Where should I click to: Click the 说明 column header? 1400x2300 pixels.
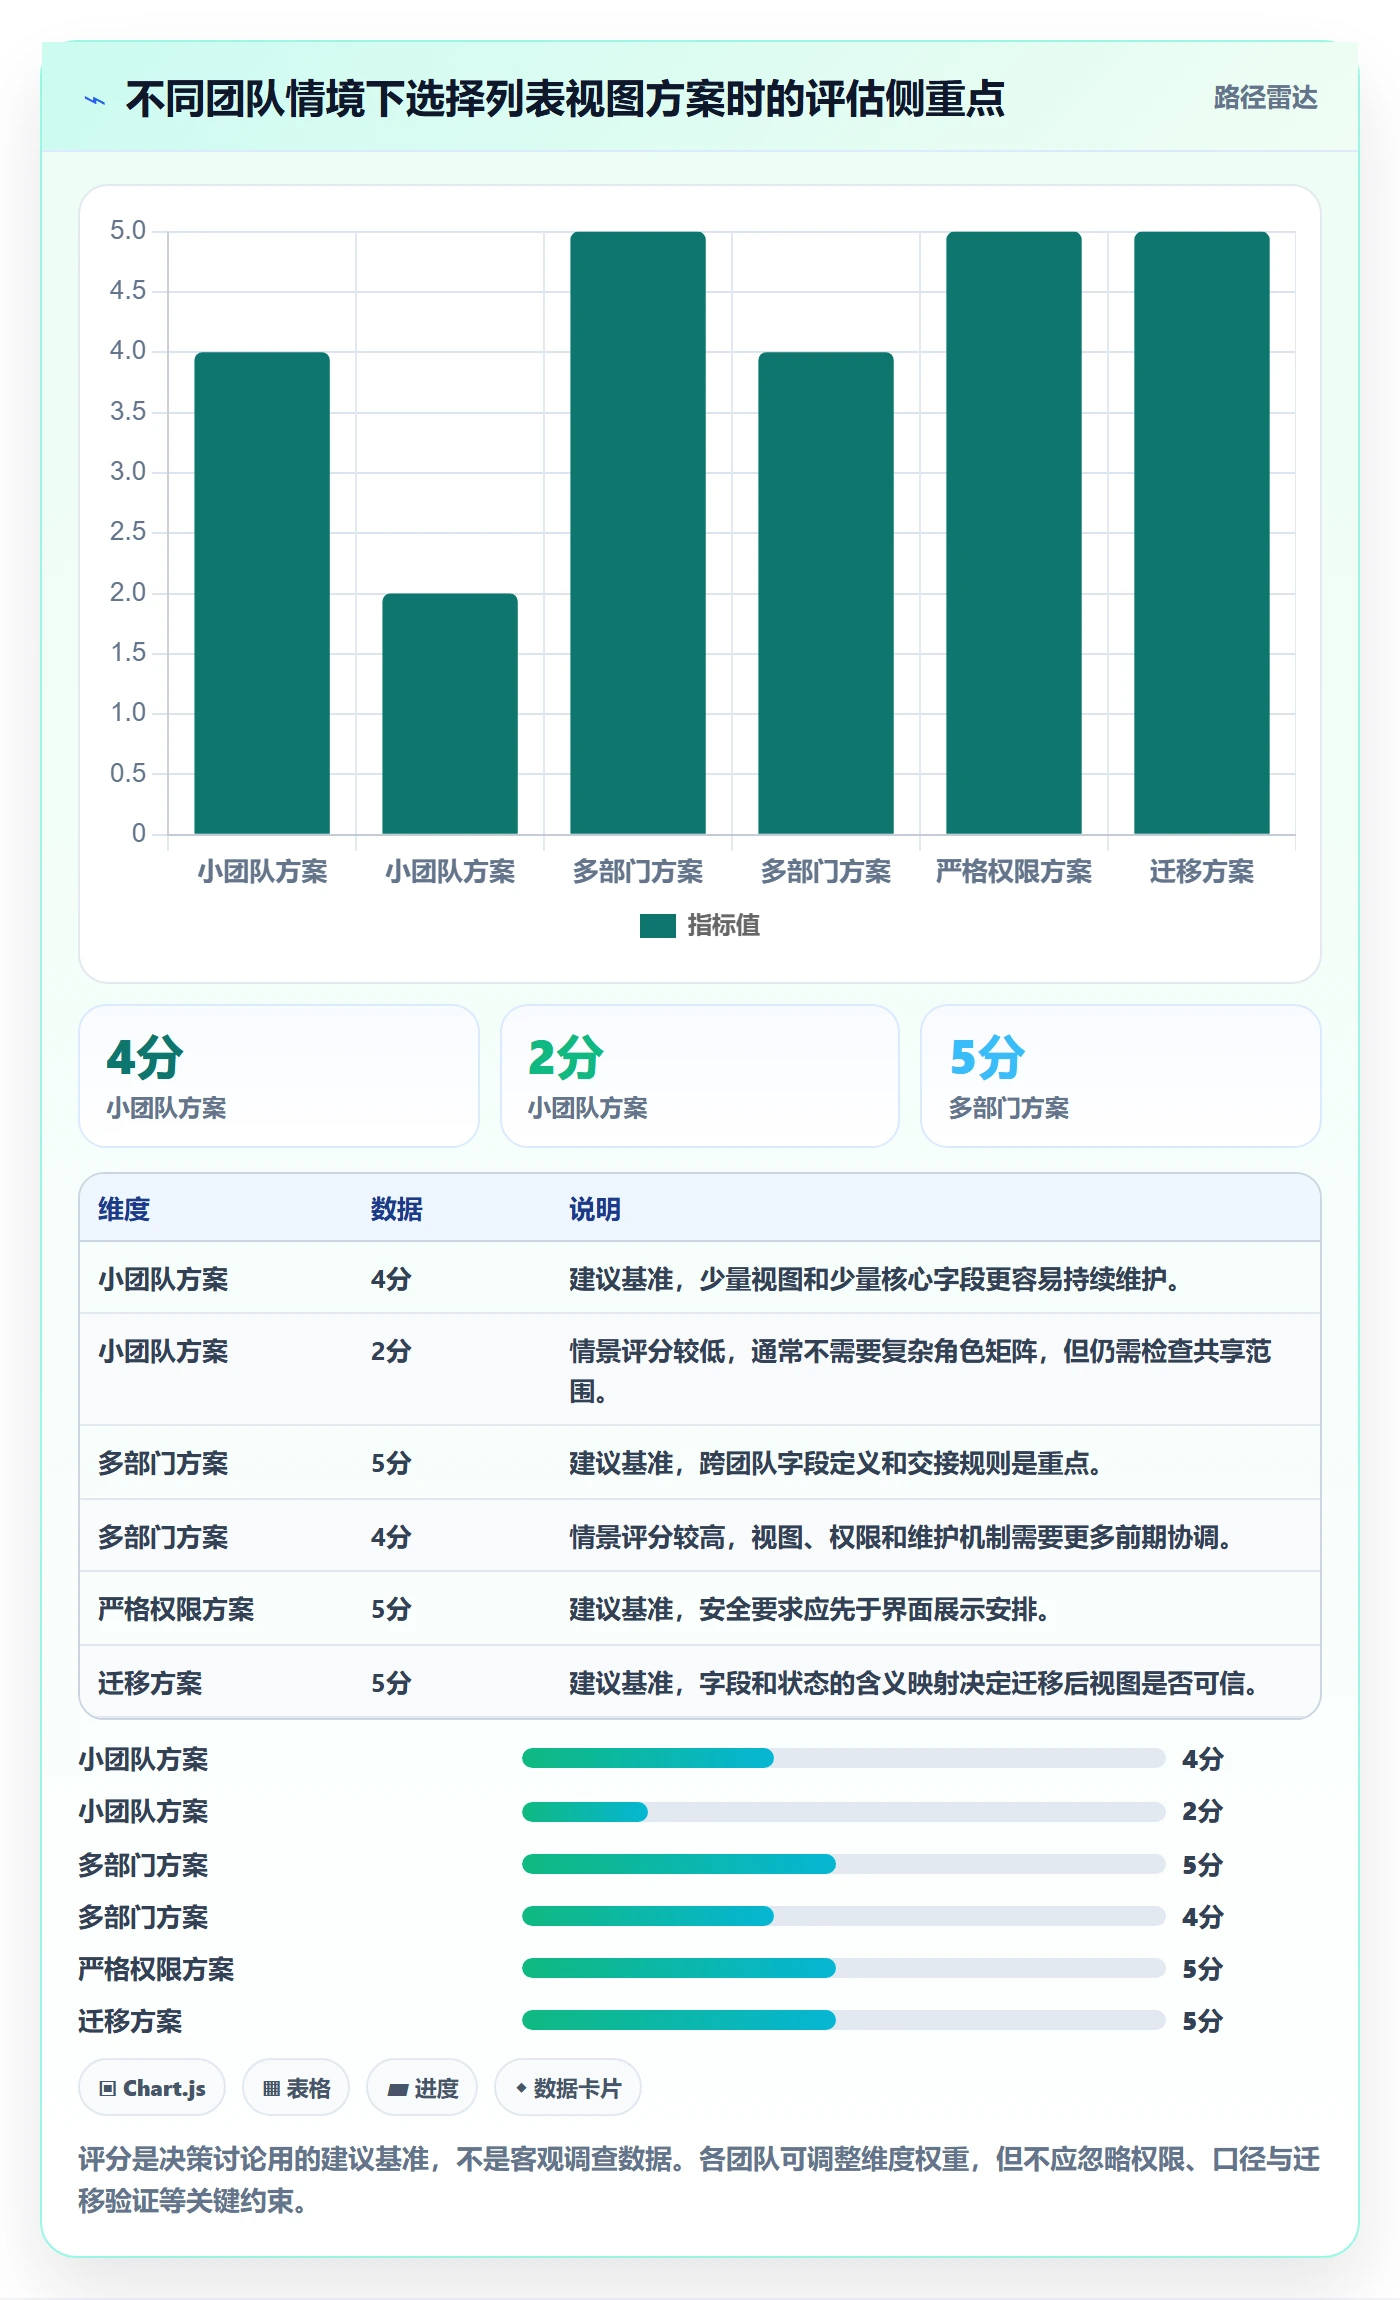click(x=595, y=1210)
